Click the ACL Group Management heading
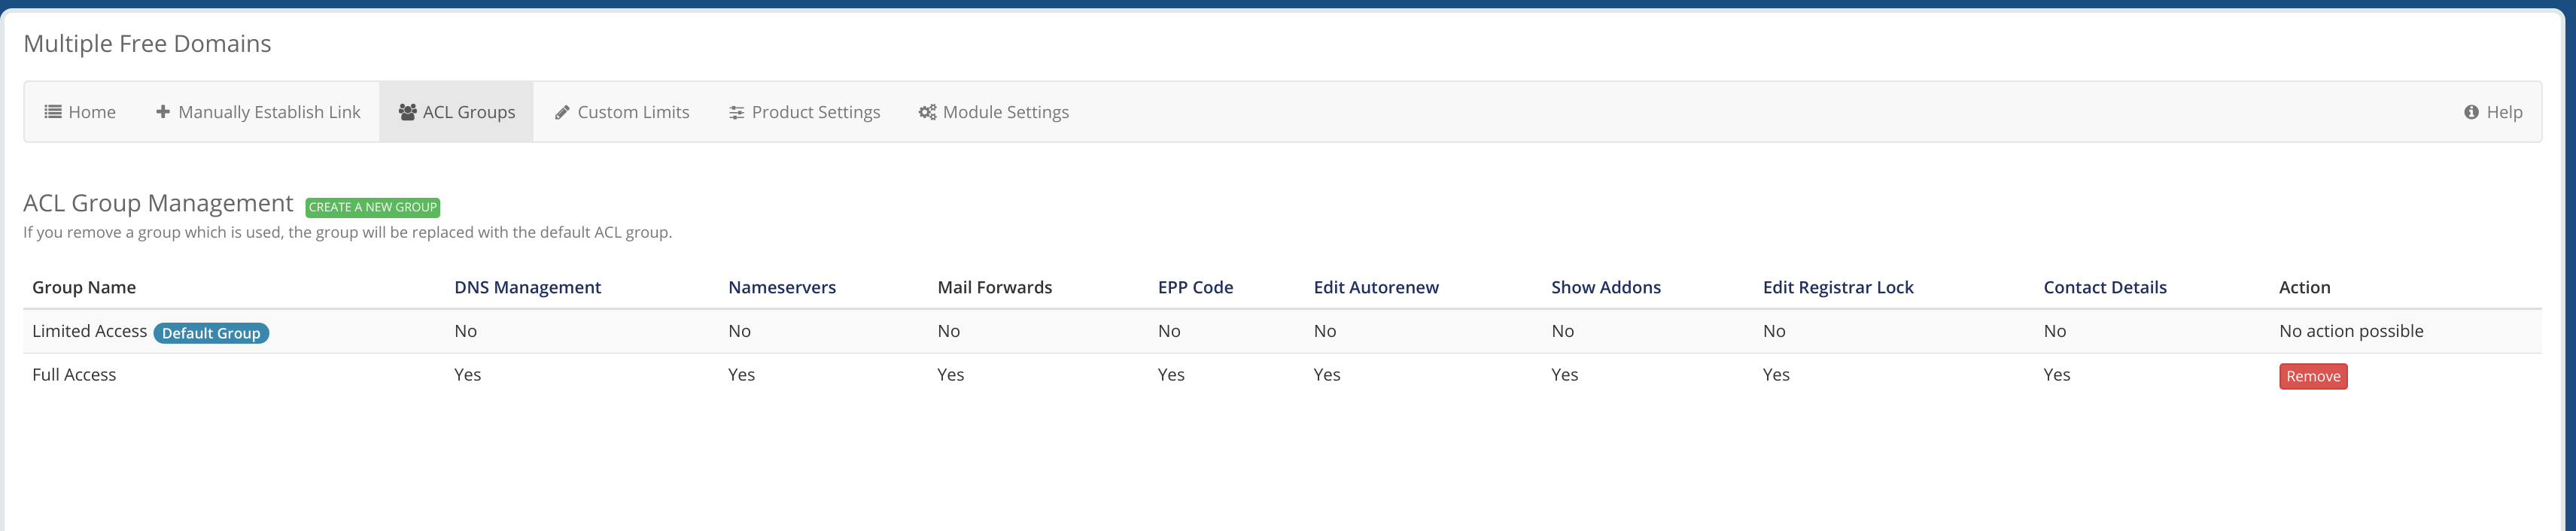2576x531 pixels. [158, 203]
